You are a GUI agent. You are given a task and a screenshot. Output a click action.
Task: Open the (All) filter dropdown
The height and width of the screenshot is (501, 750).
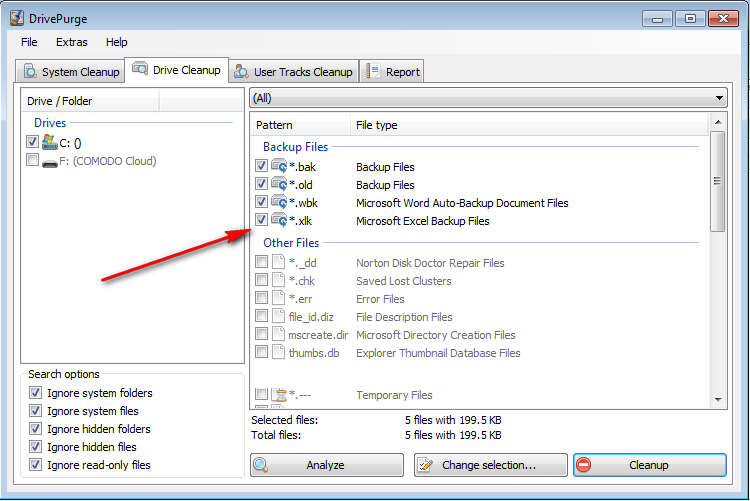pos(488,98)
